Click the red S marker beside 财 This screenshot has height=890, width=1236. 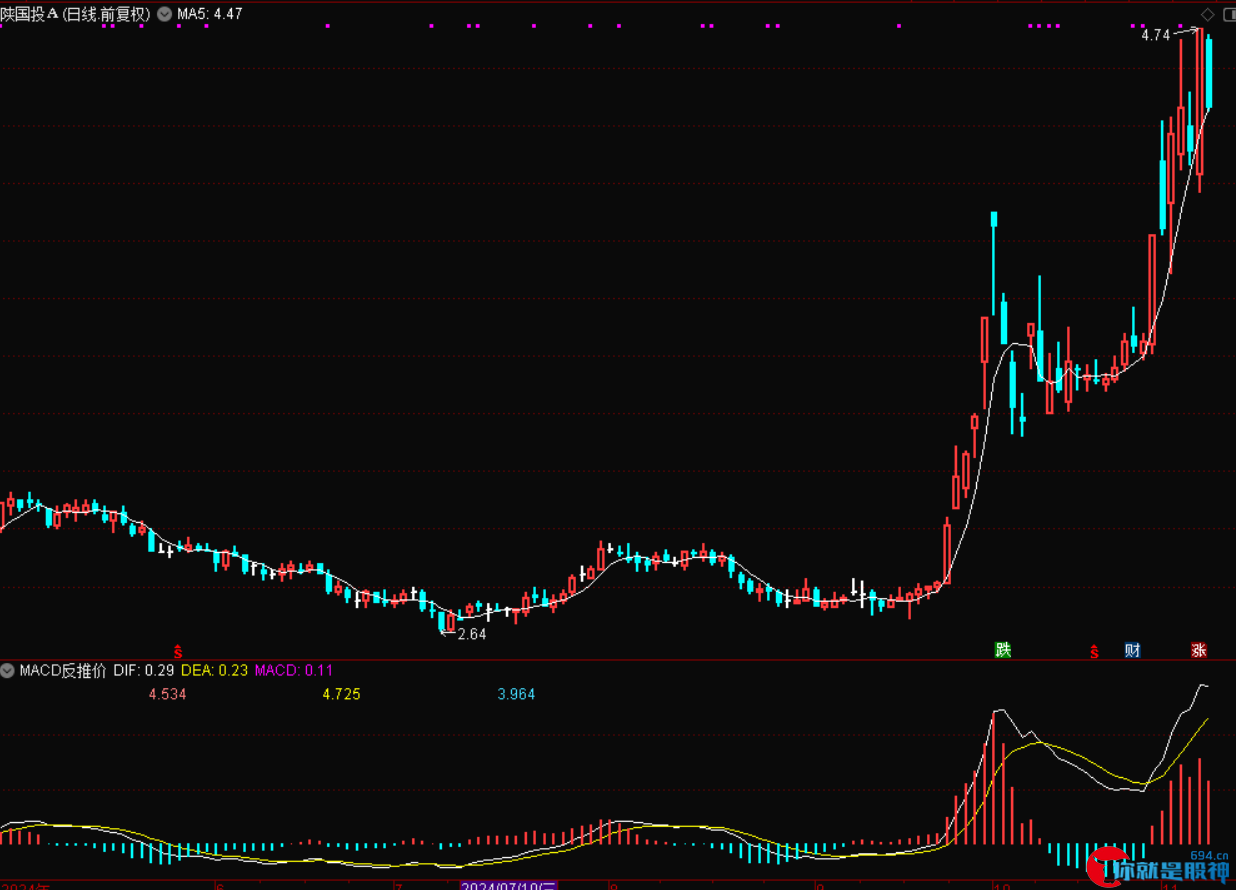tap(1094, 651)
